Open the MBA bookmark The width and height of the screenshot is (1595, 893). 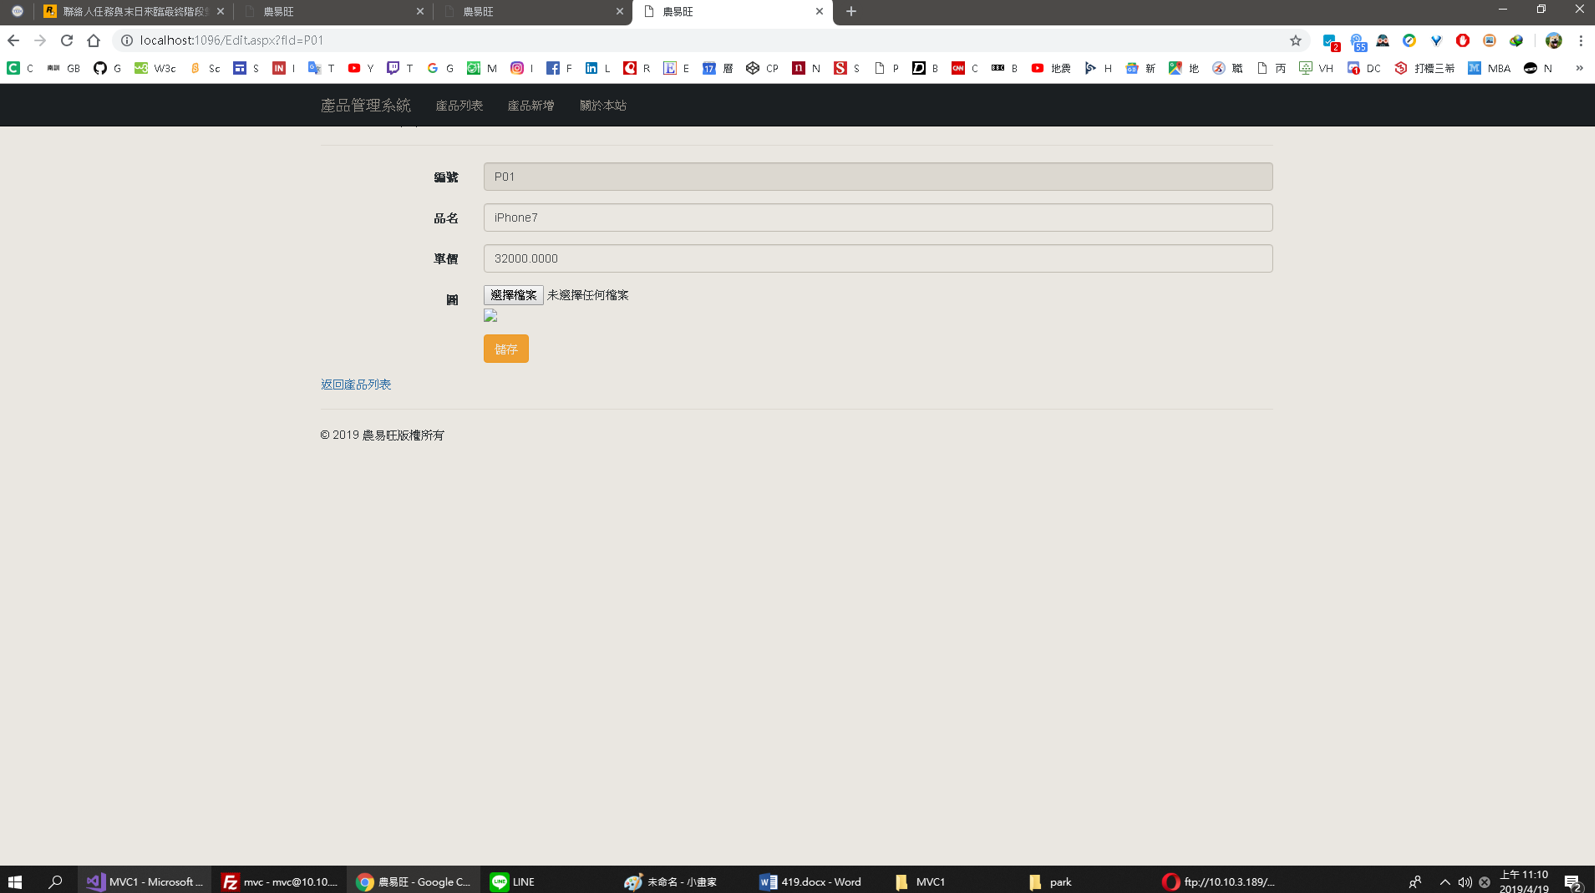point(1489,68)
